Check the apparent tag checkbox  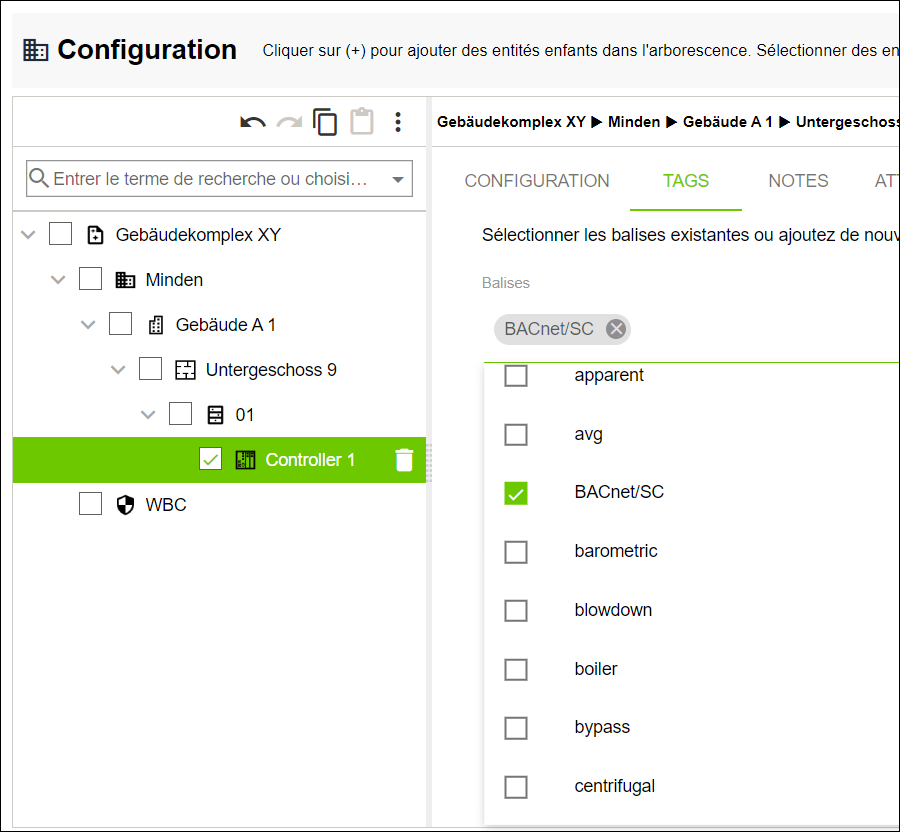(x=515, y=375)
